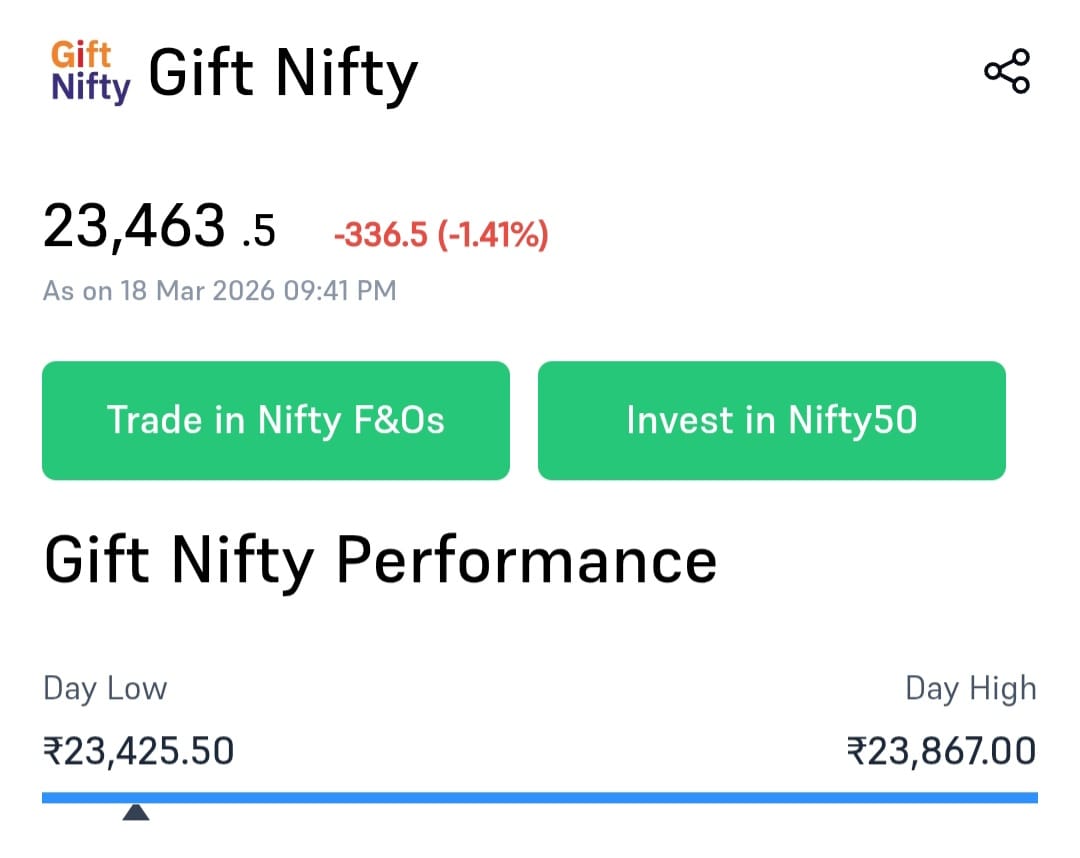Open Invest in Nifty50
Viewport: 1080px width, 858px height.
tap(771, 420)
